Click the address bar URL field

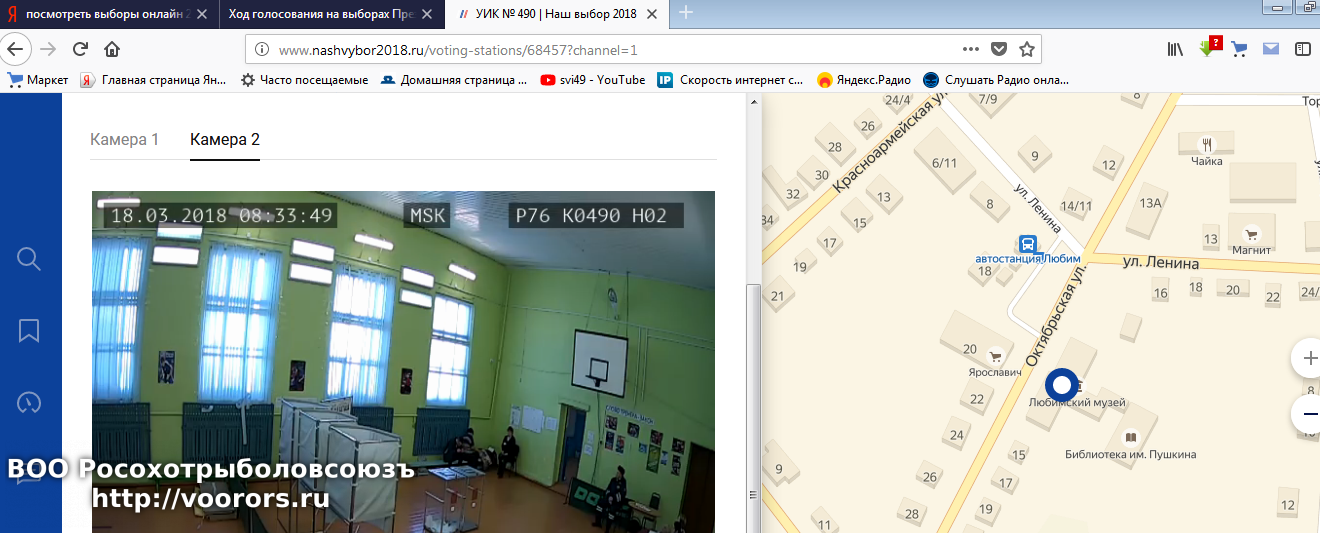coord(600,49)
